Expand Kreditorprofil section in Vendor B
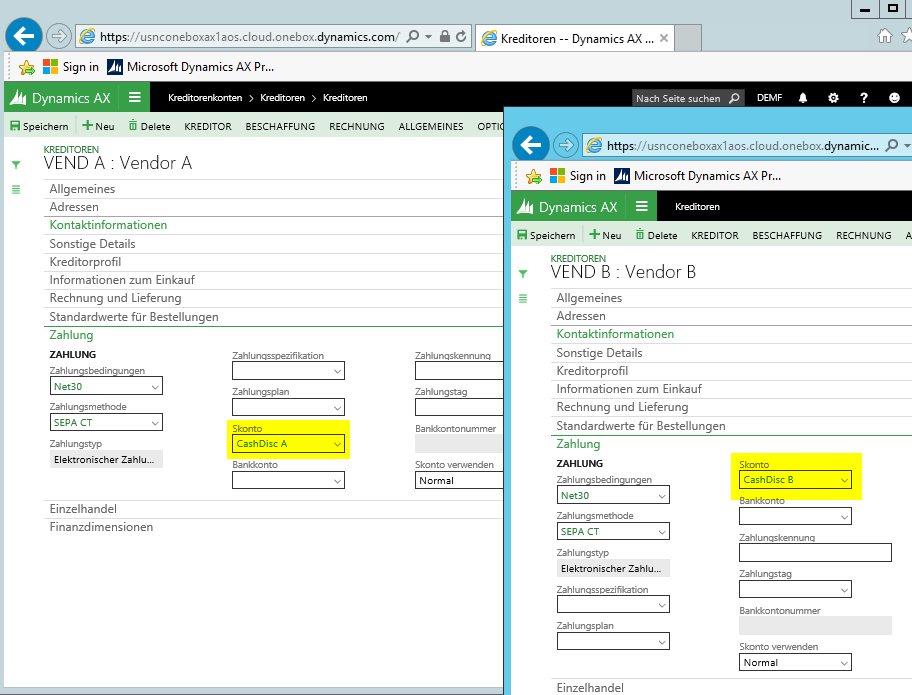 (598, 371)
